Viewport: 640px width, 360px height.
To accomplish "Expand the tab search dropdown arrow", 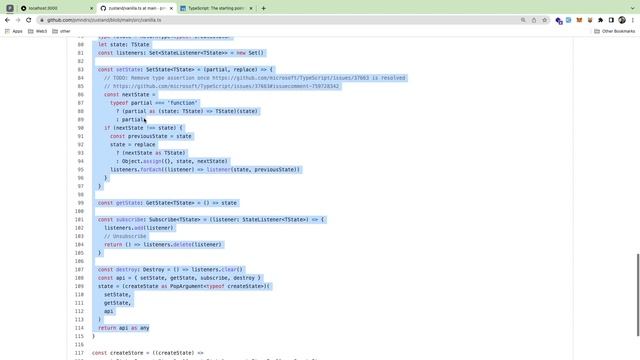I will 632,8.
